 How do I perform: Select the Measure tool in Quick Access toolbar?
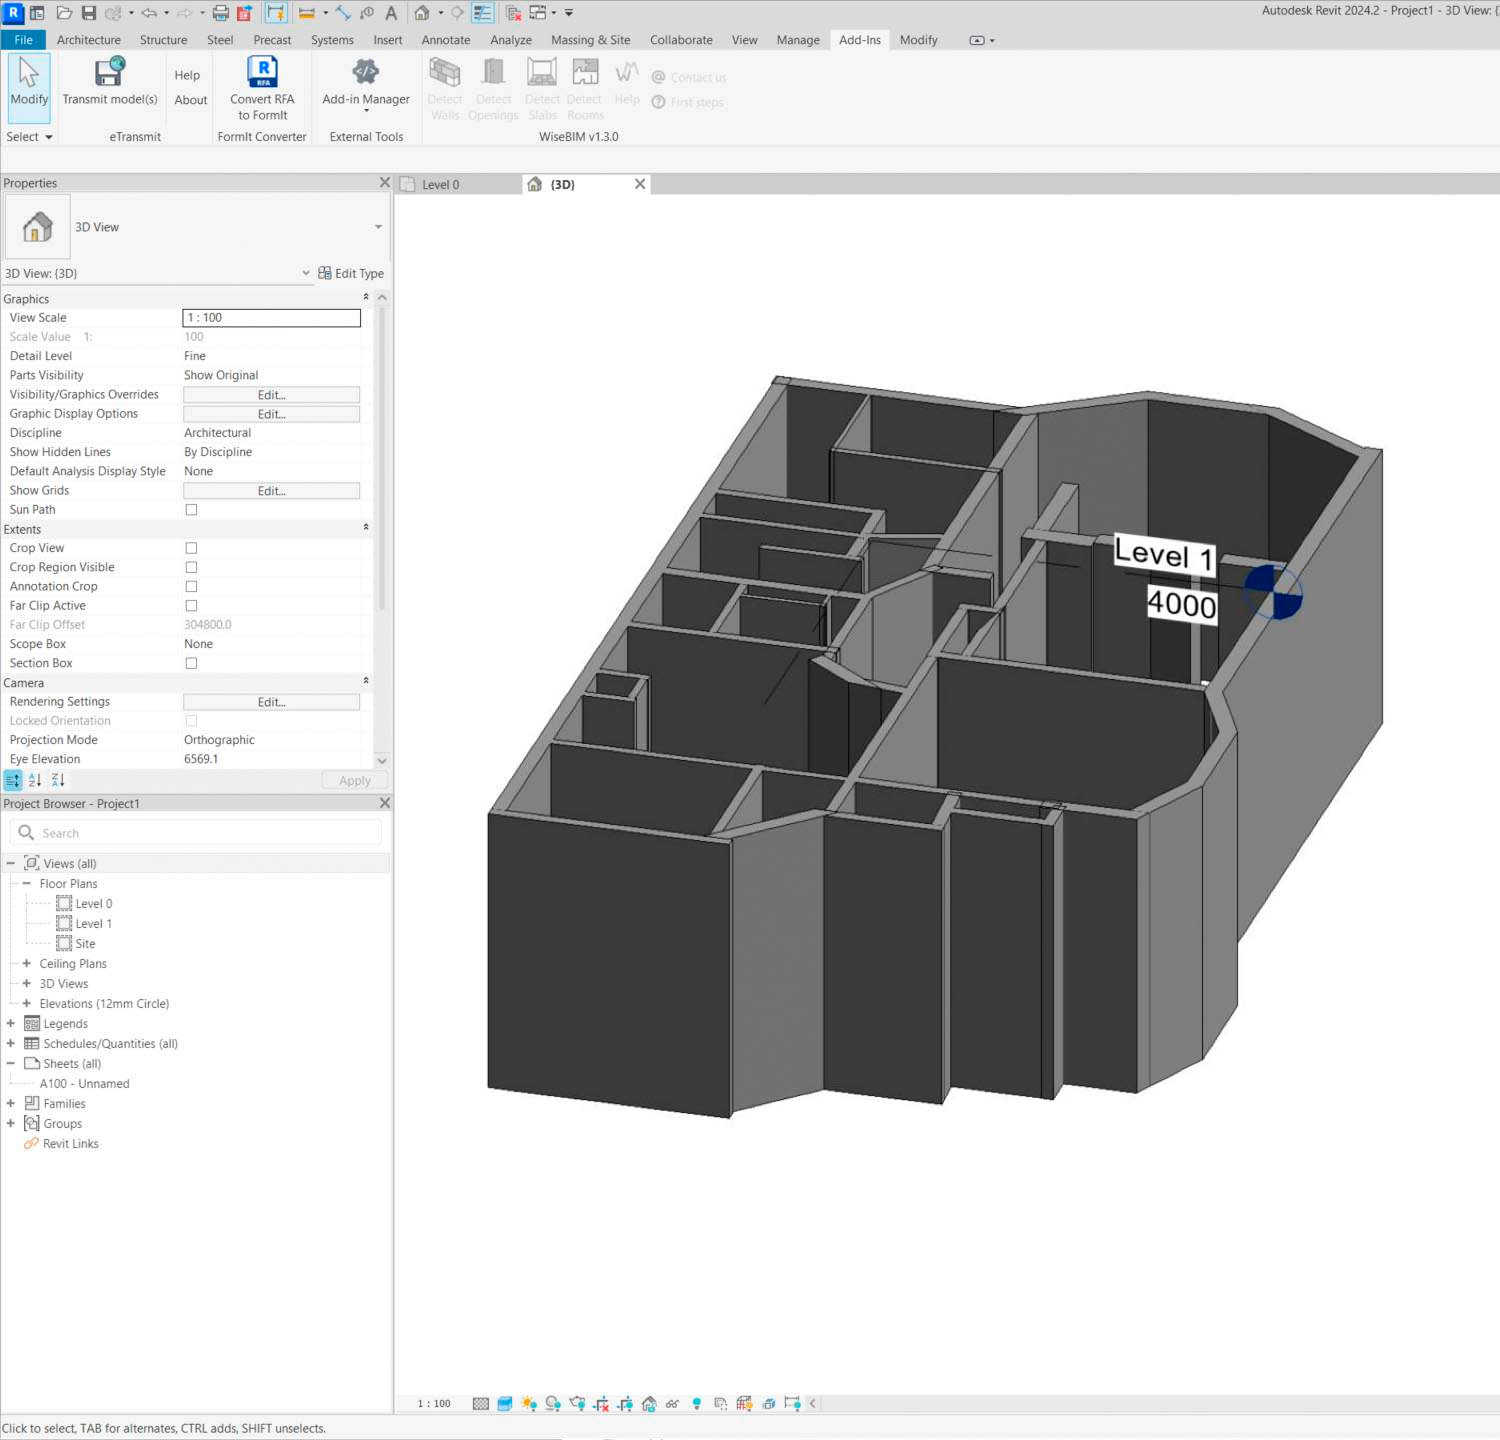point(343,13)
